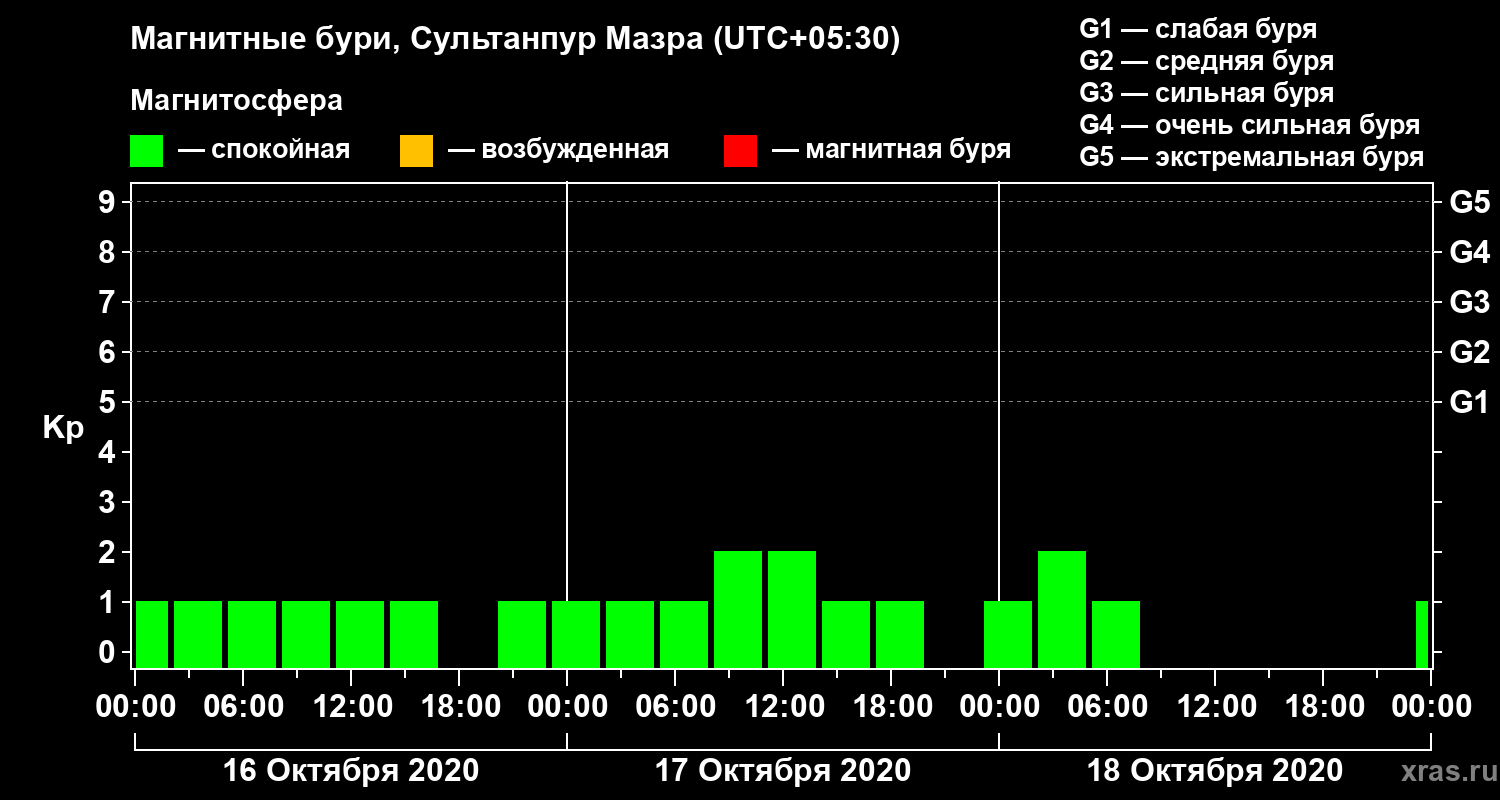Click the red 'магнитная буря' legend swatch
Viewport: 1500px width, 800px height.
tap(740, 151)
